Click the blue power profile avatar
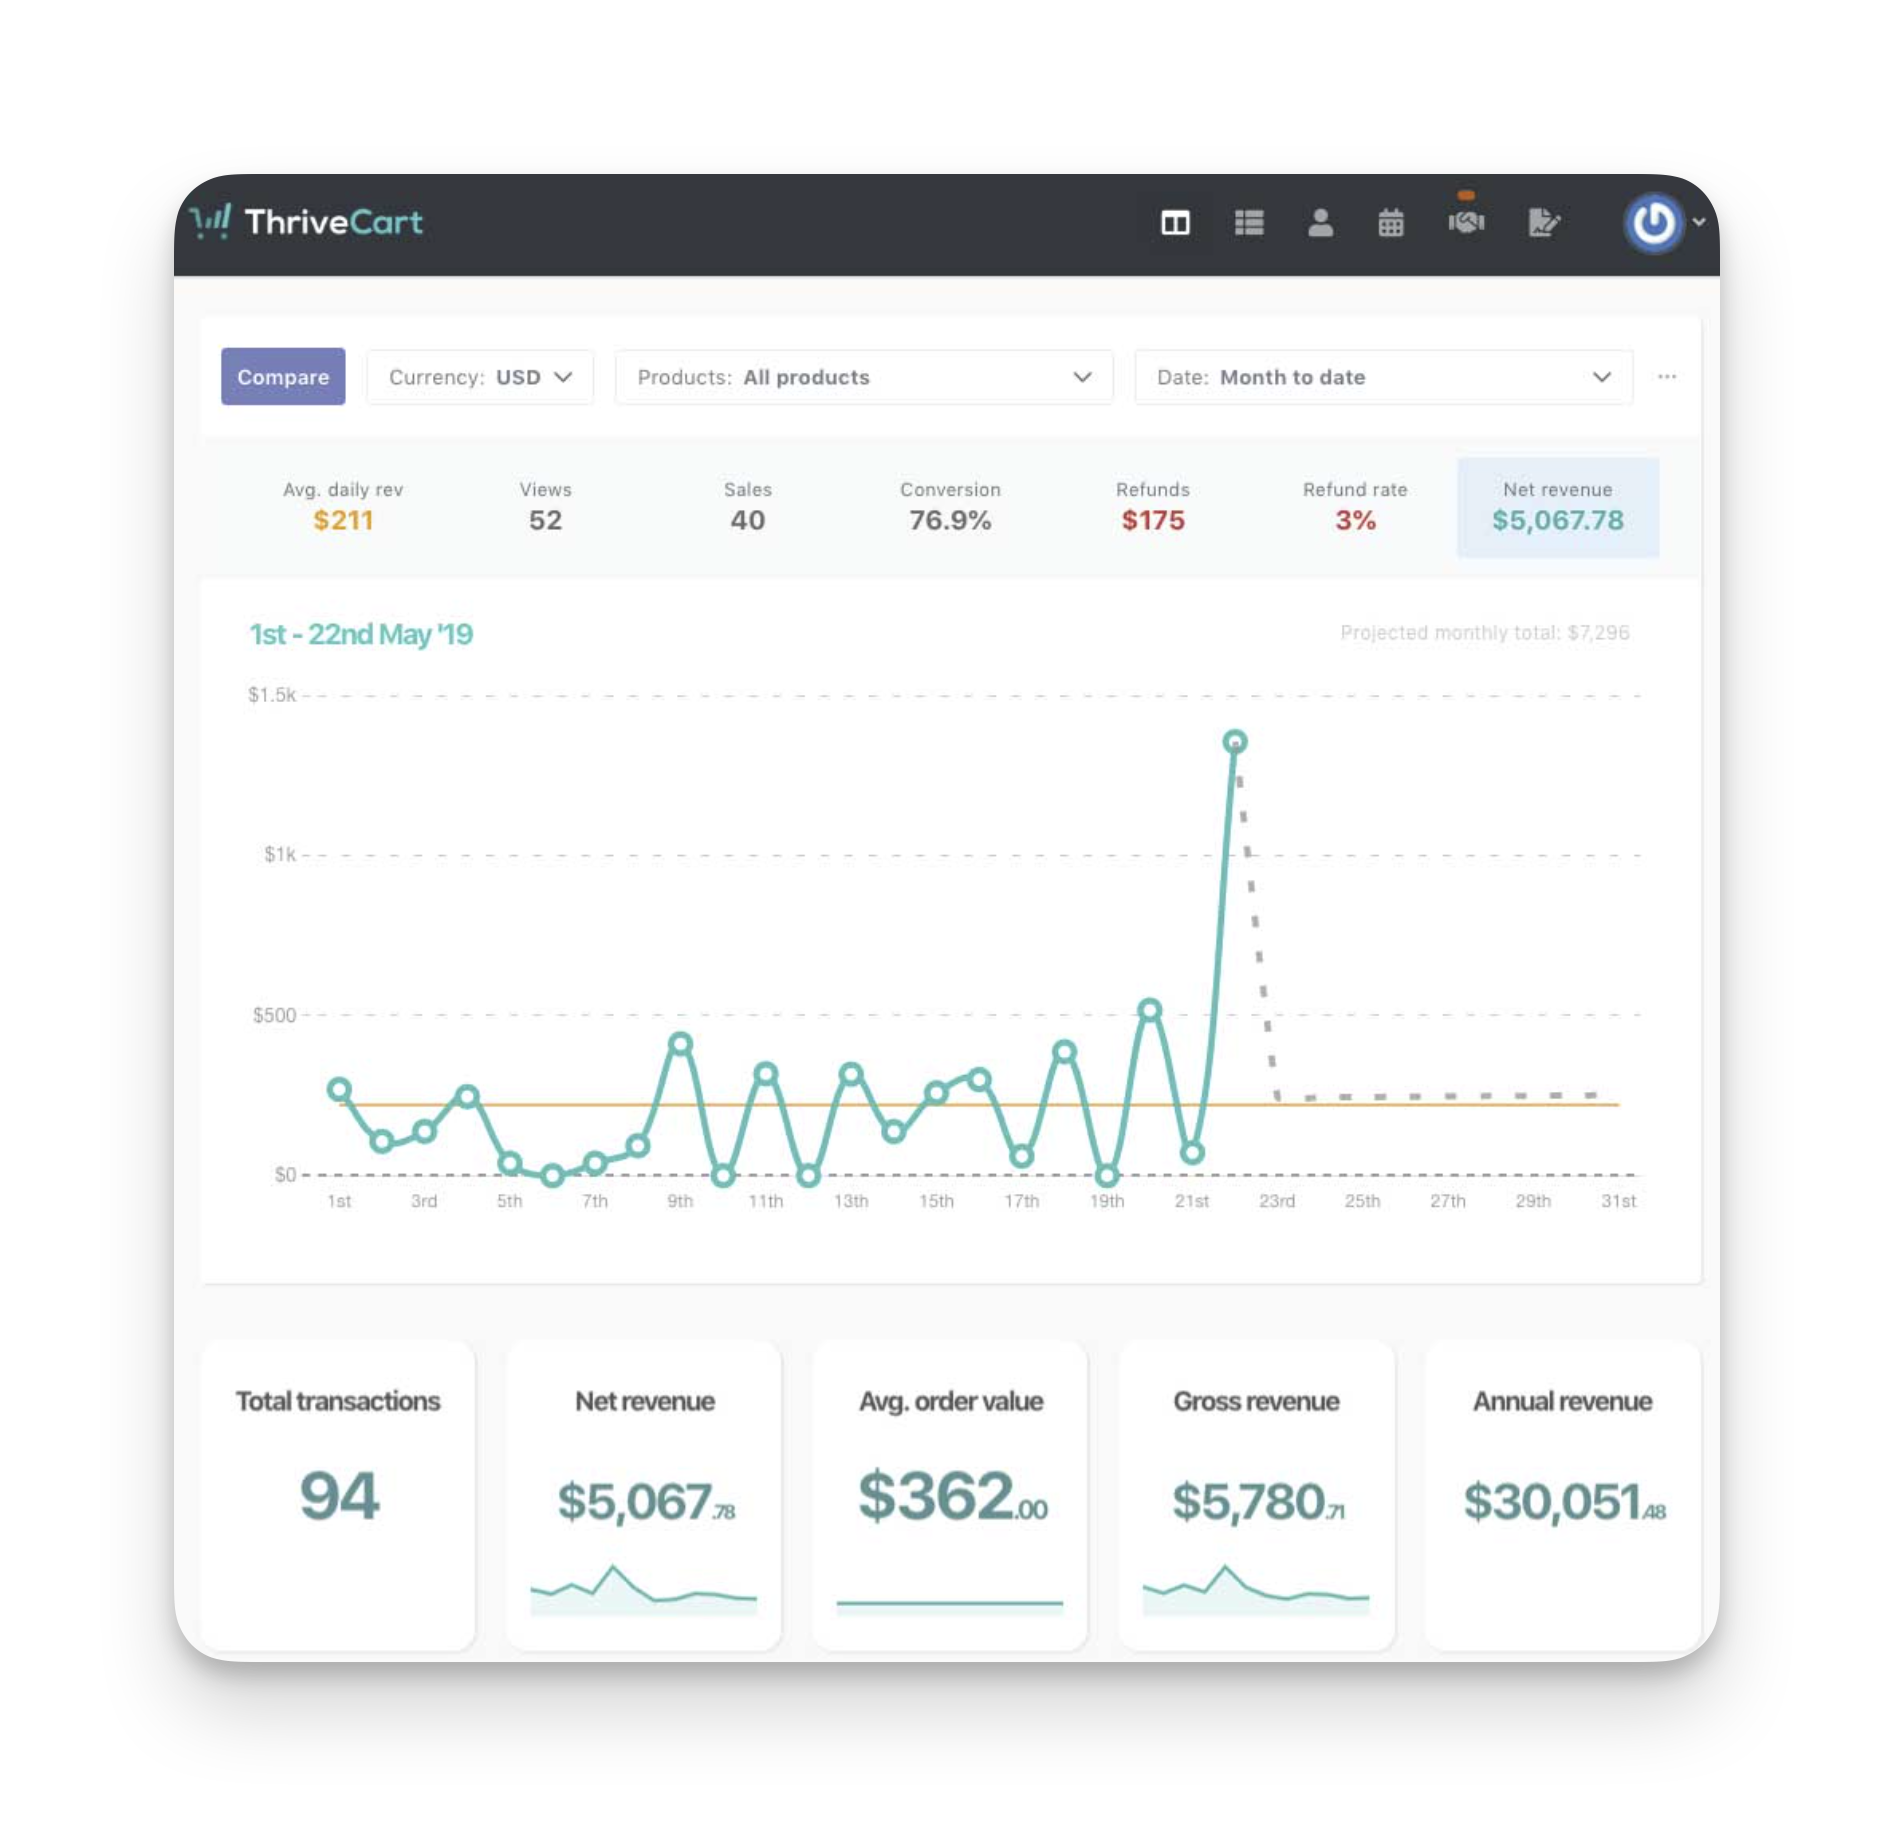 [x=1653, y=223]
